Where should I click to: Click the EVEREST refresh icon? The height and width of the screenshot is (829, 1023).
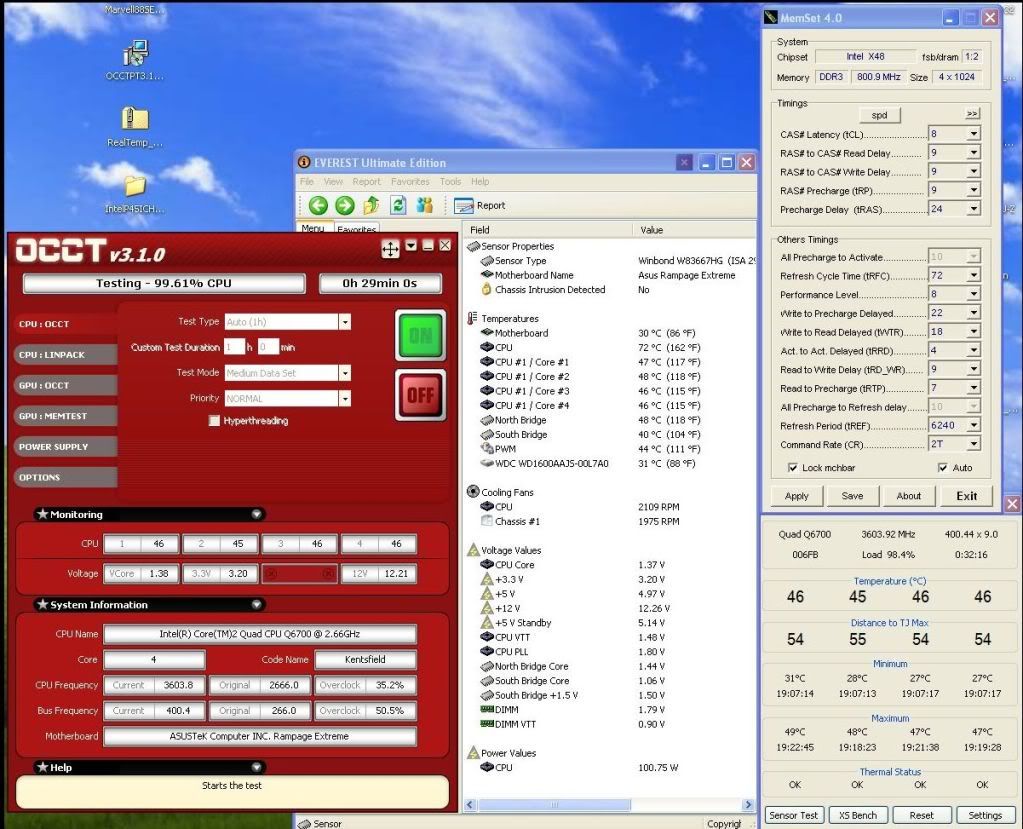(x=398, y=205)
